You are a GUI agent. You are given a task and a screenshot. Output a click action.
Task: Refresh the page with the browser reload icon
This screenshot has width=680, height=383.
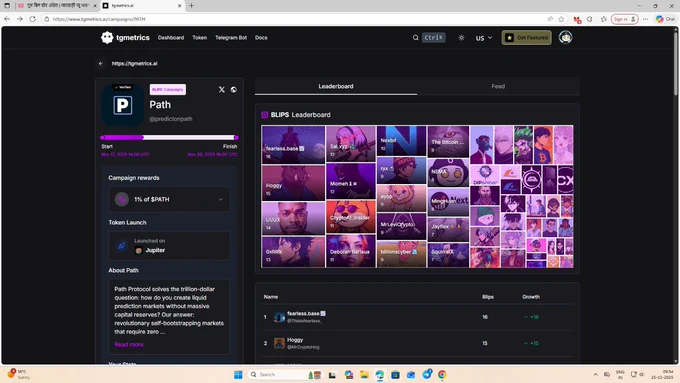(x=33, y=19)
